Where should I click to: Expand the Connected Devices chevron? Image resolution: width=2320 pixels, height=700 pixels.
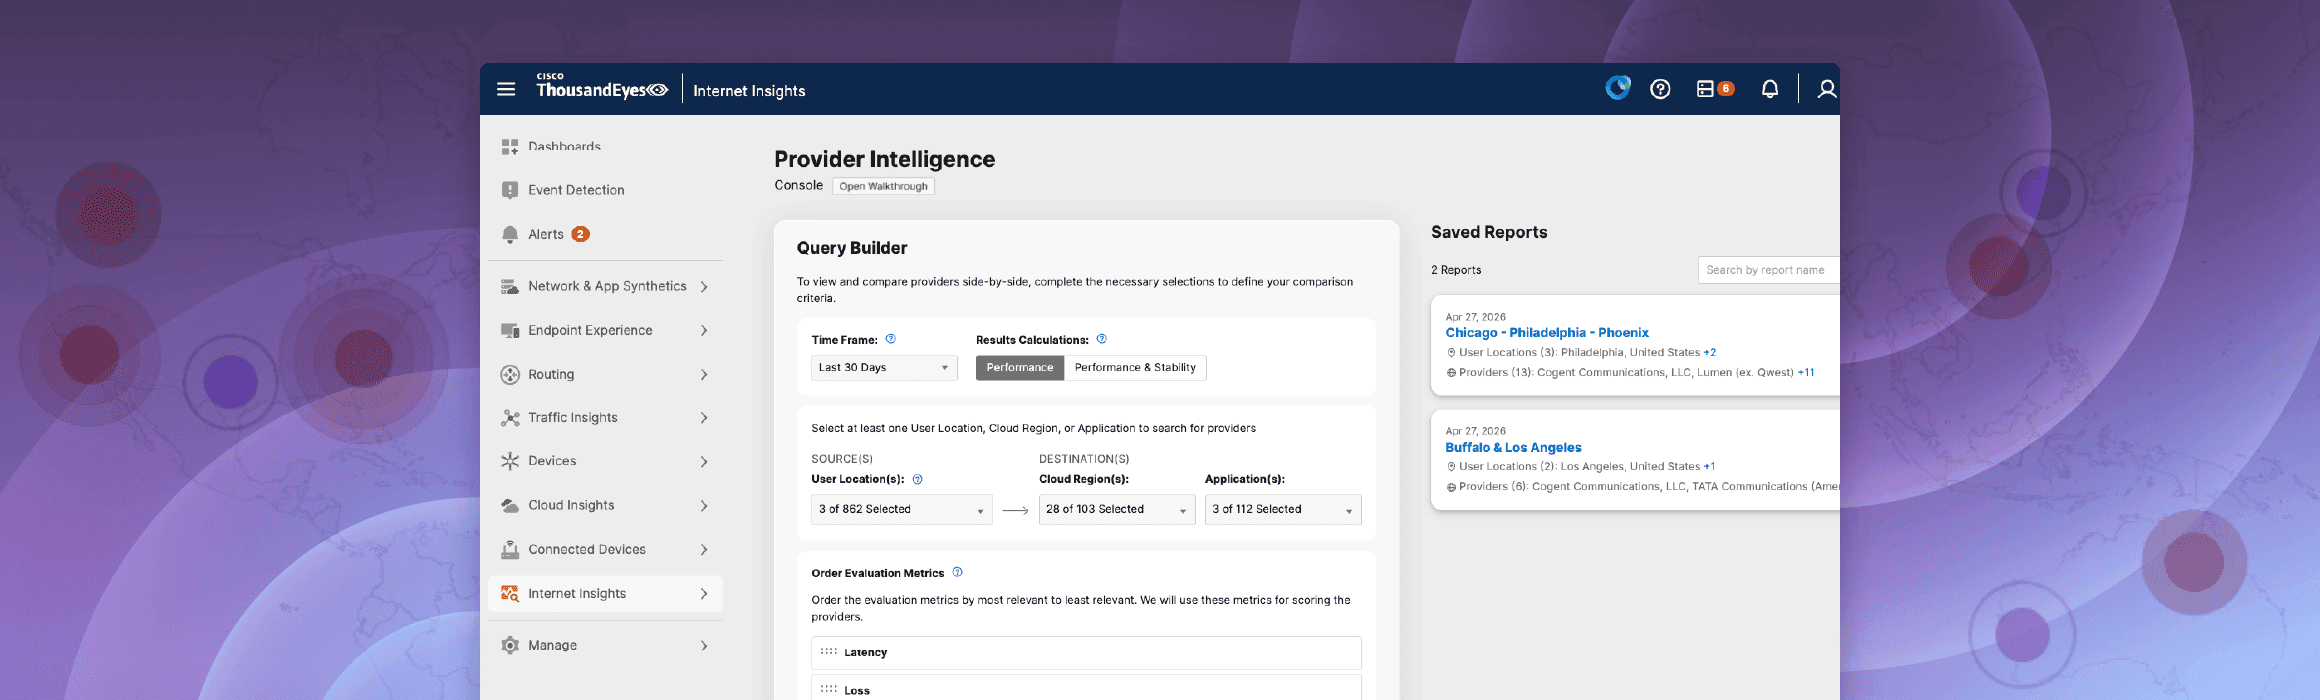click(704, 549)
